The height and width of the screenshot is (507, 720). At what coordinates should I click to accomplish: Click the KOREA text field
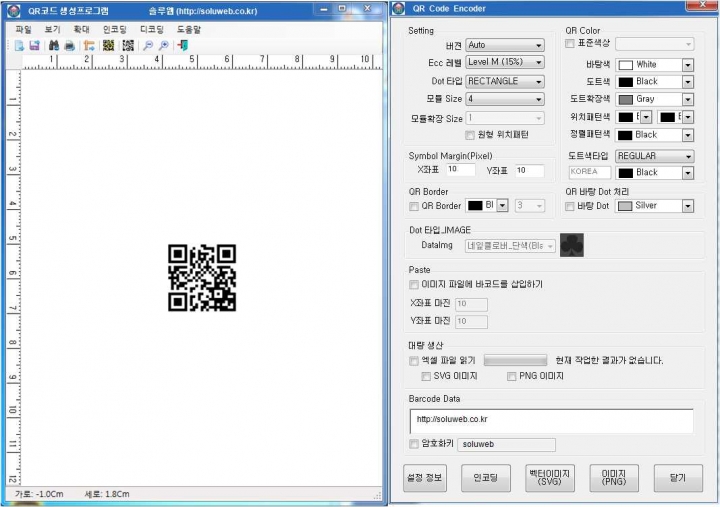(590, 172)
